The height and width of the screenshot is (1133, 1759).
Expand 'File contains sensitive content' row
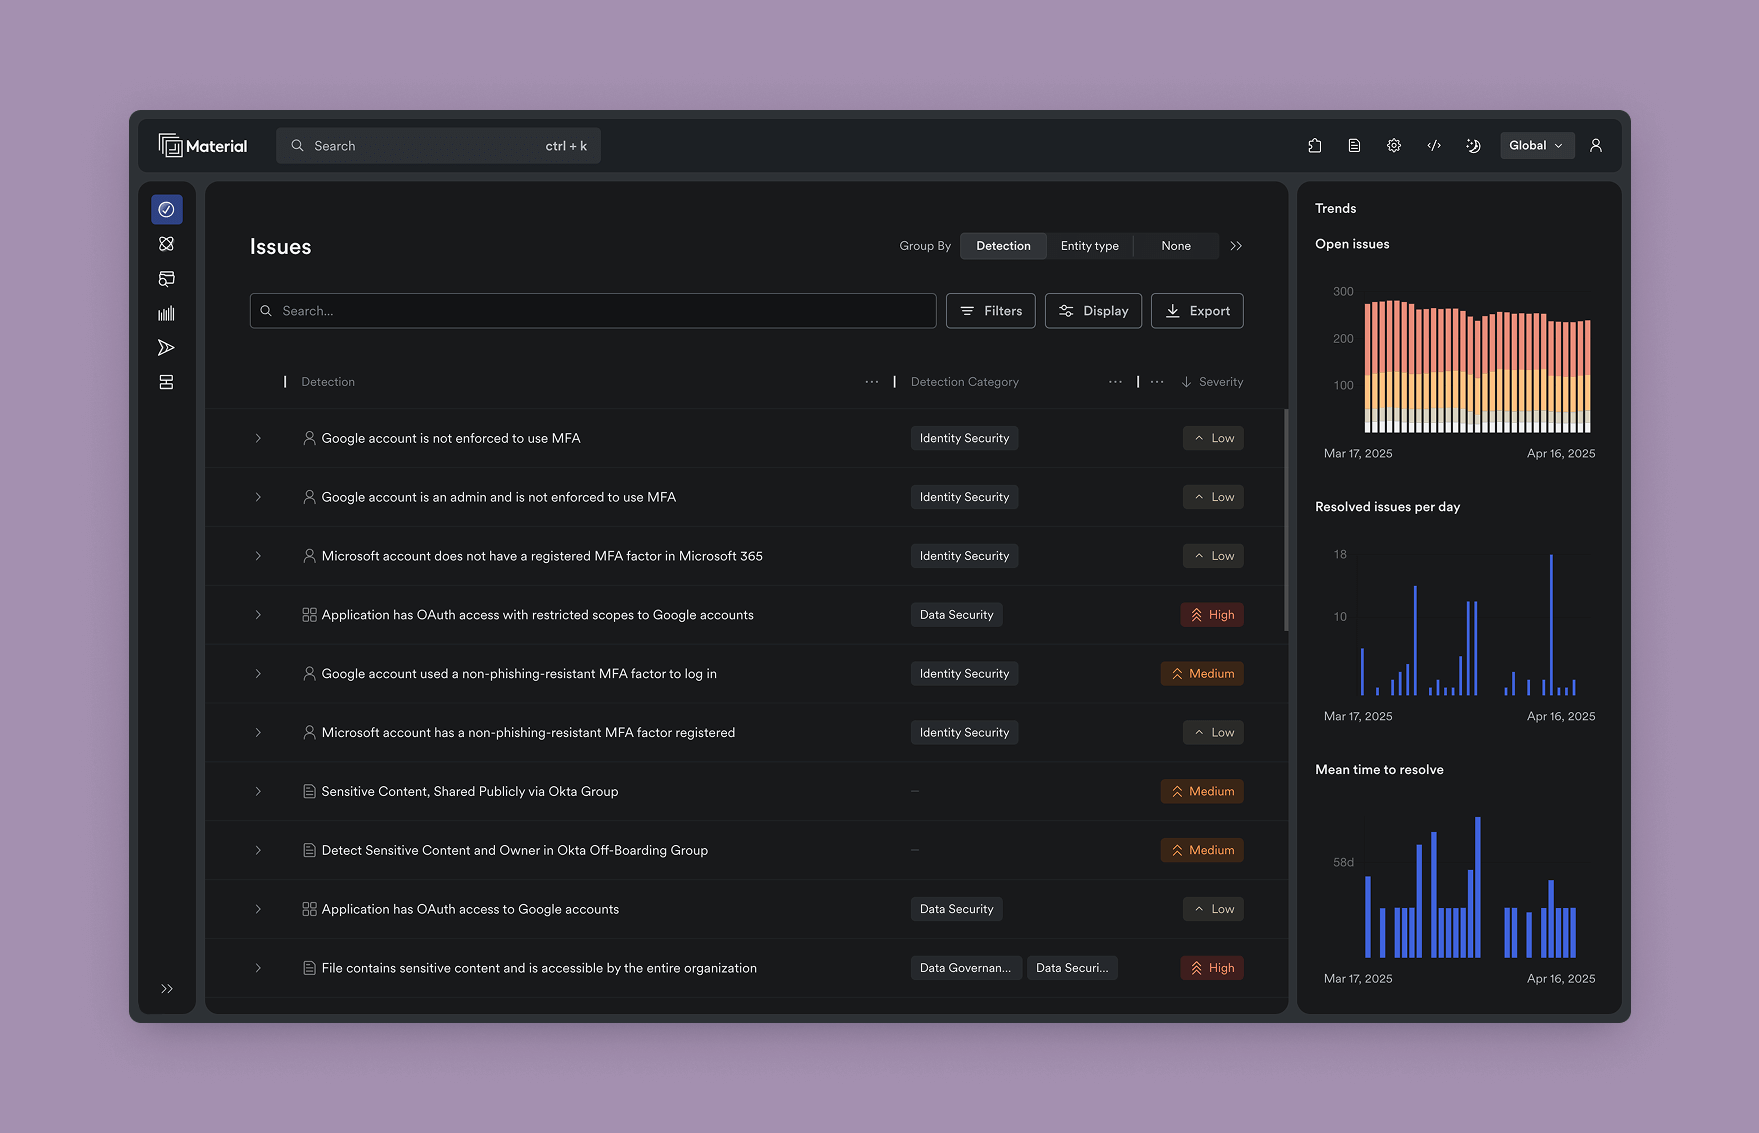click(258, 968)
